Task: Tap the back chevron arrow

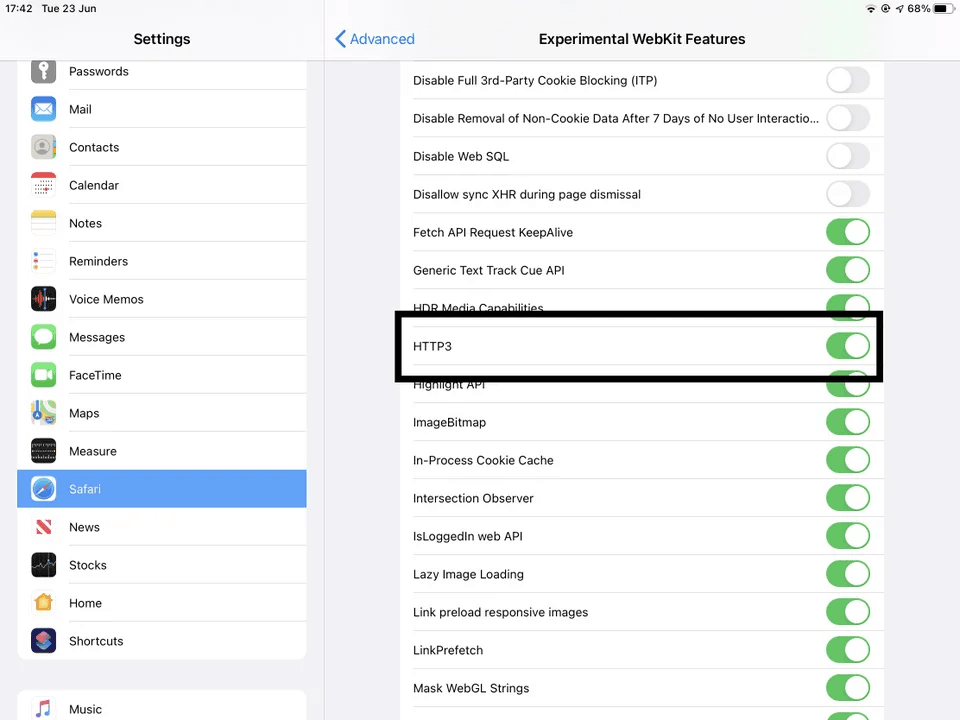Action: [x=341, y=39]
